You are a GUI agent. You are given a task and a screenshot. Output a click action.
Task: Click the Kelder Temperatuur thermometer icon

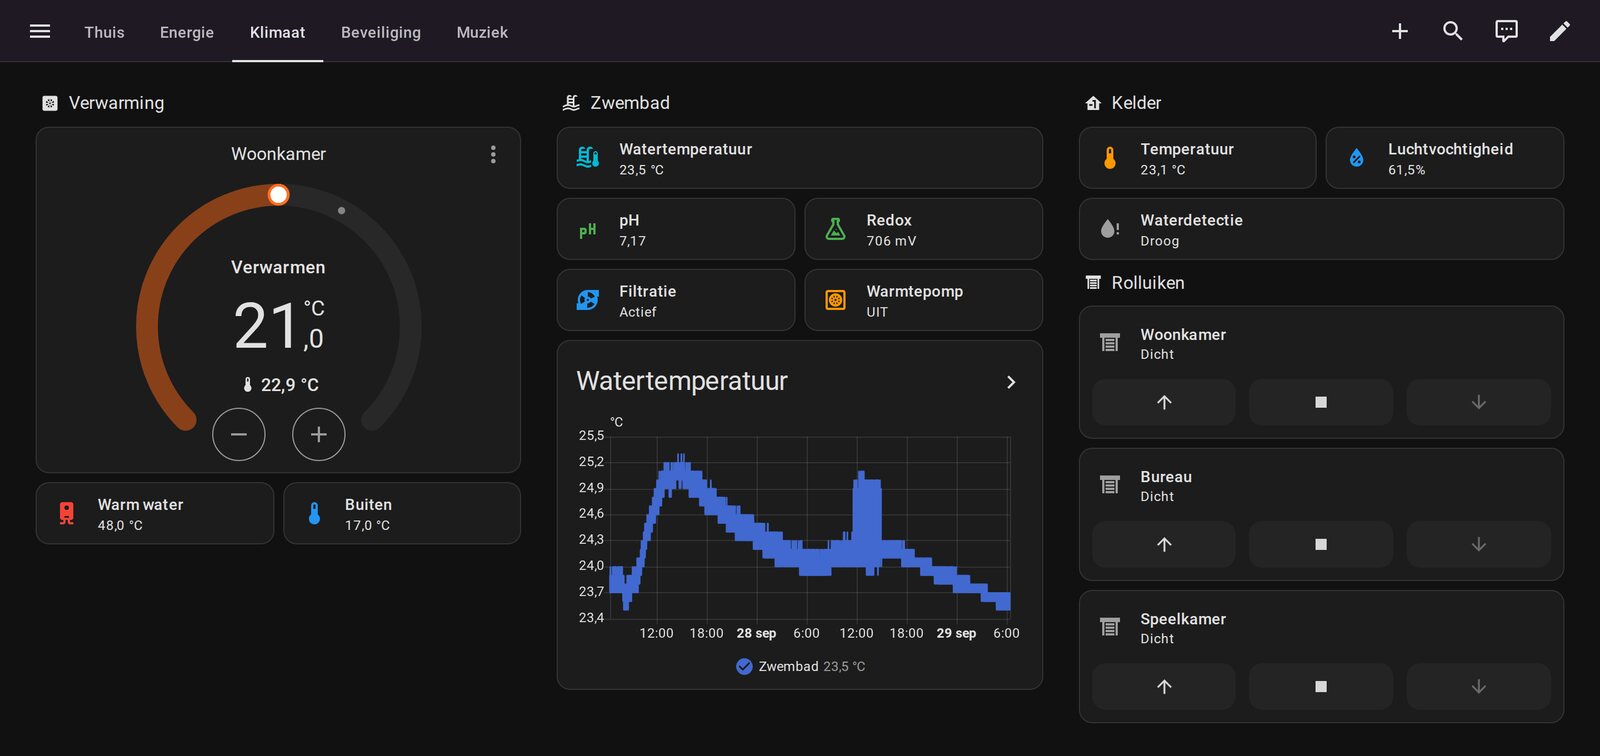pos(1110,158)
